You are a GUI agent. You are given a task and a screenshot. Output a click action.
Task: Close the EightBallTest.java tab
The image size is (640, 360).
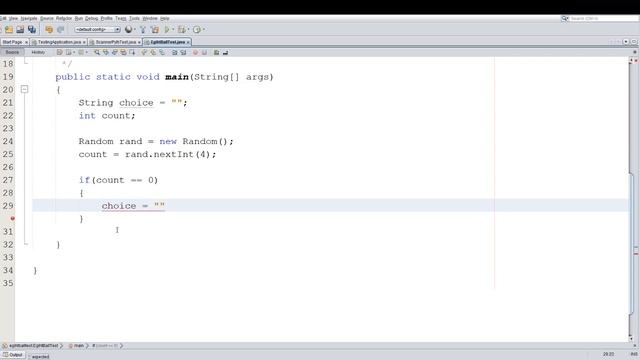188,42
